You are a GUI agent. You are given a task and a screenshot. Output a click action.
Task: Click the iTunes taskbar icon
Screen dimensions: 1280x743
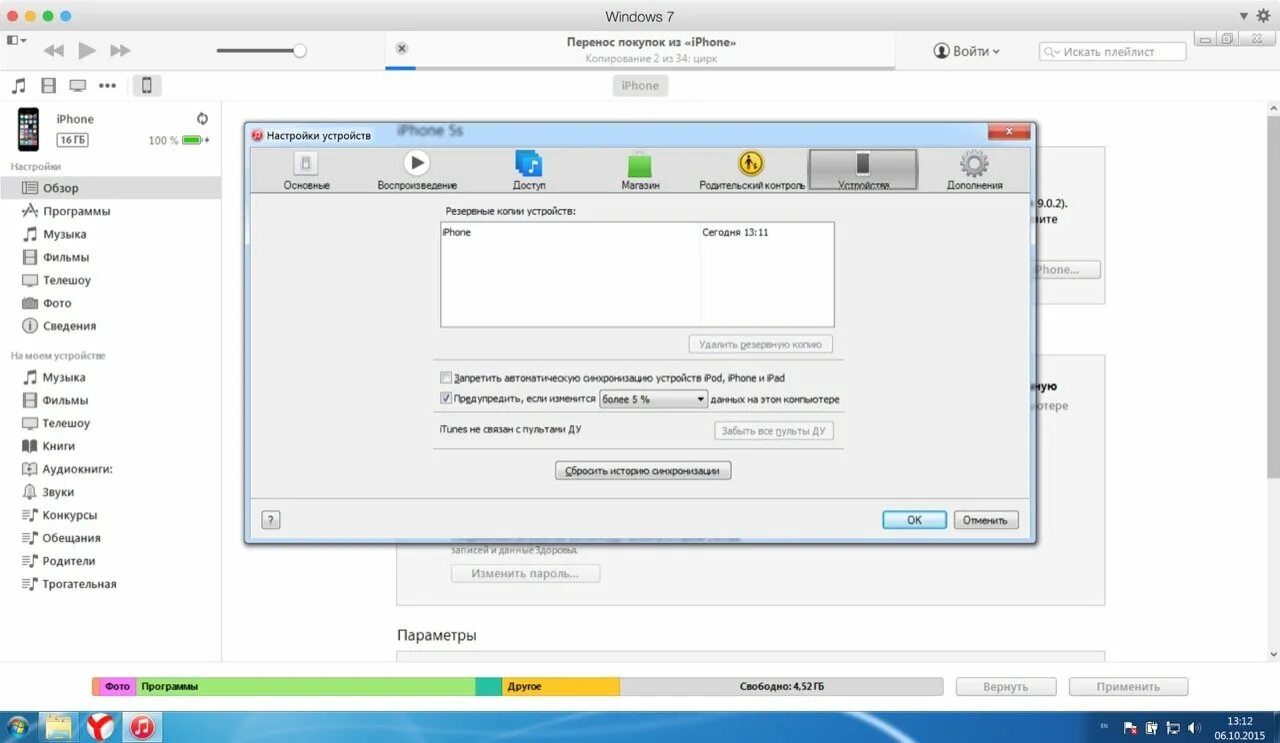142,727
